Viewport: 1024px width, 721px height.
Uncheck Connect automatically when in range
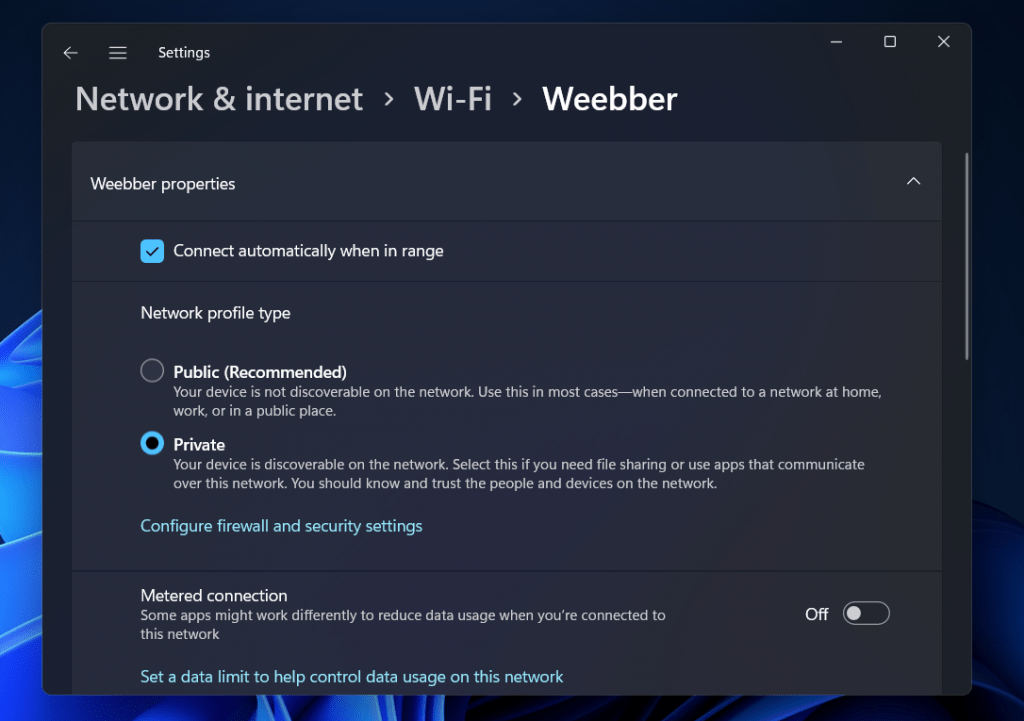tap(152, 251)
